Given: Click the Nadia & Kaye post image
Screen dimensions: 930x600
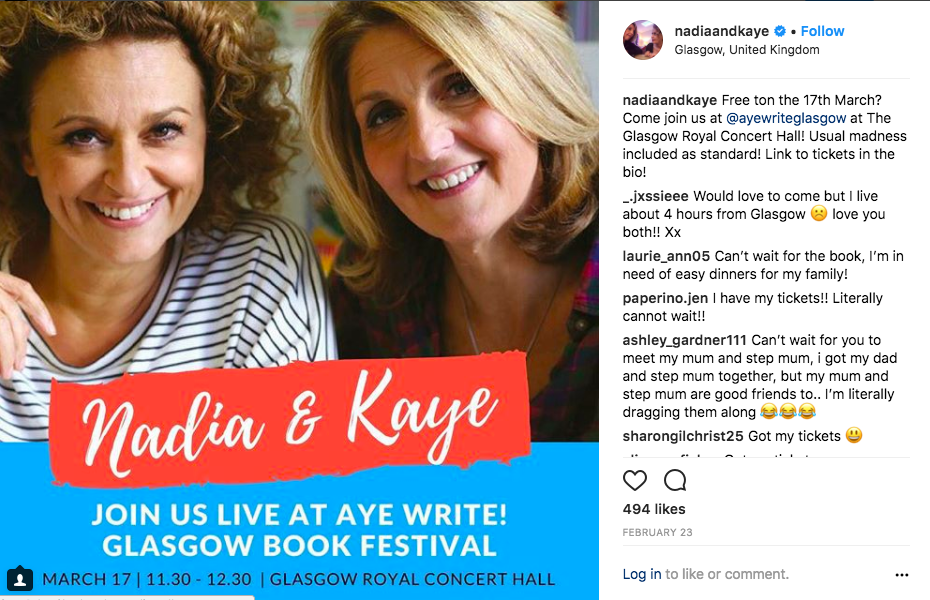Looking at the screenshot, I should (x=299, y=300).
